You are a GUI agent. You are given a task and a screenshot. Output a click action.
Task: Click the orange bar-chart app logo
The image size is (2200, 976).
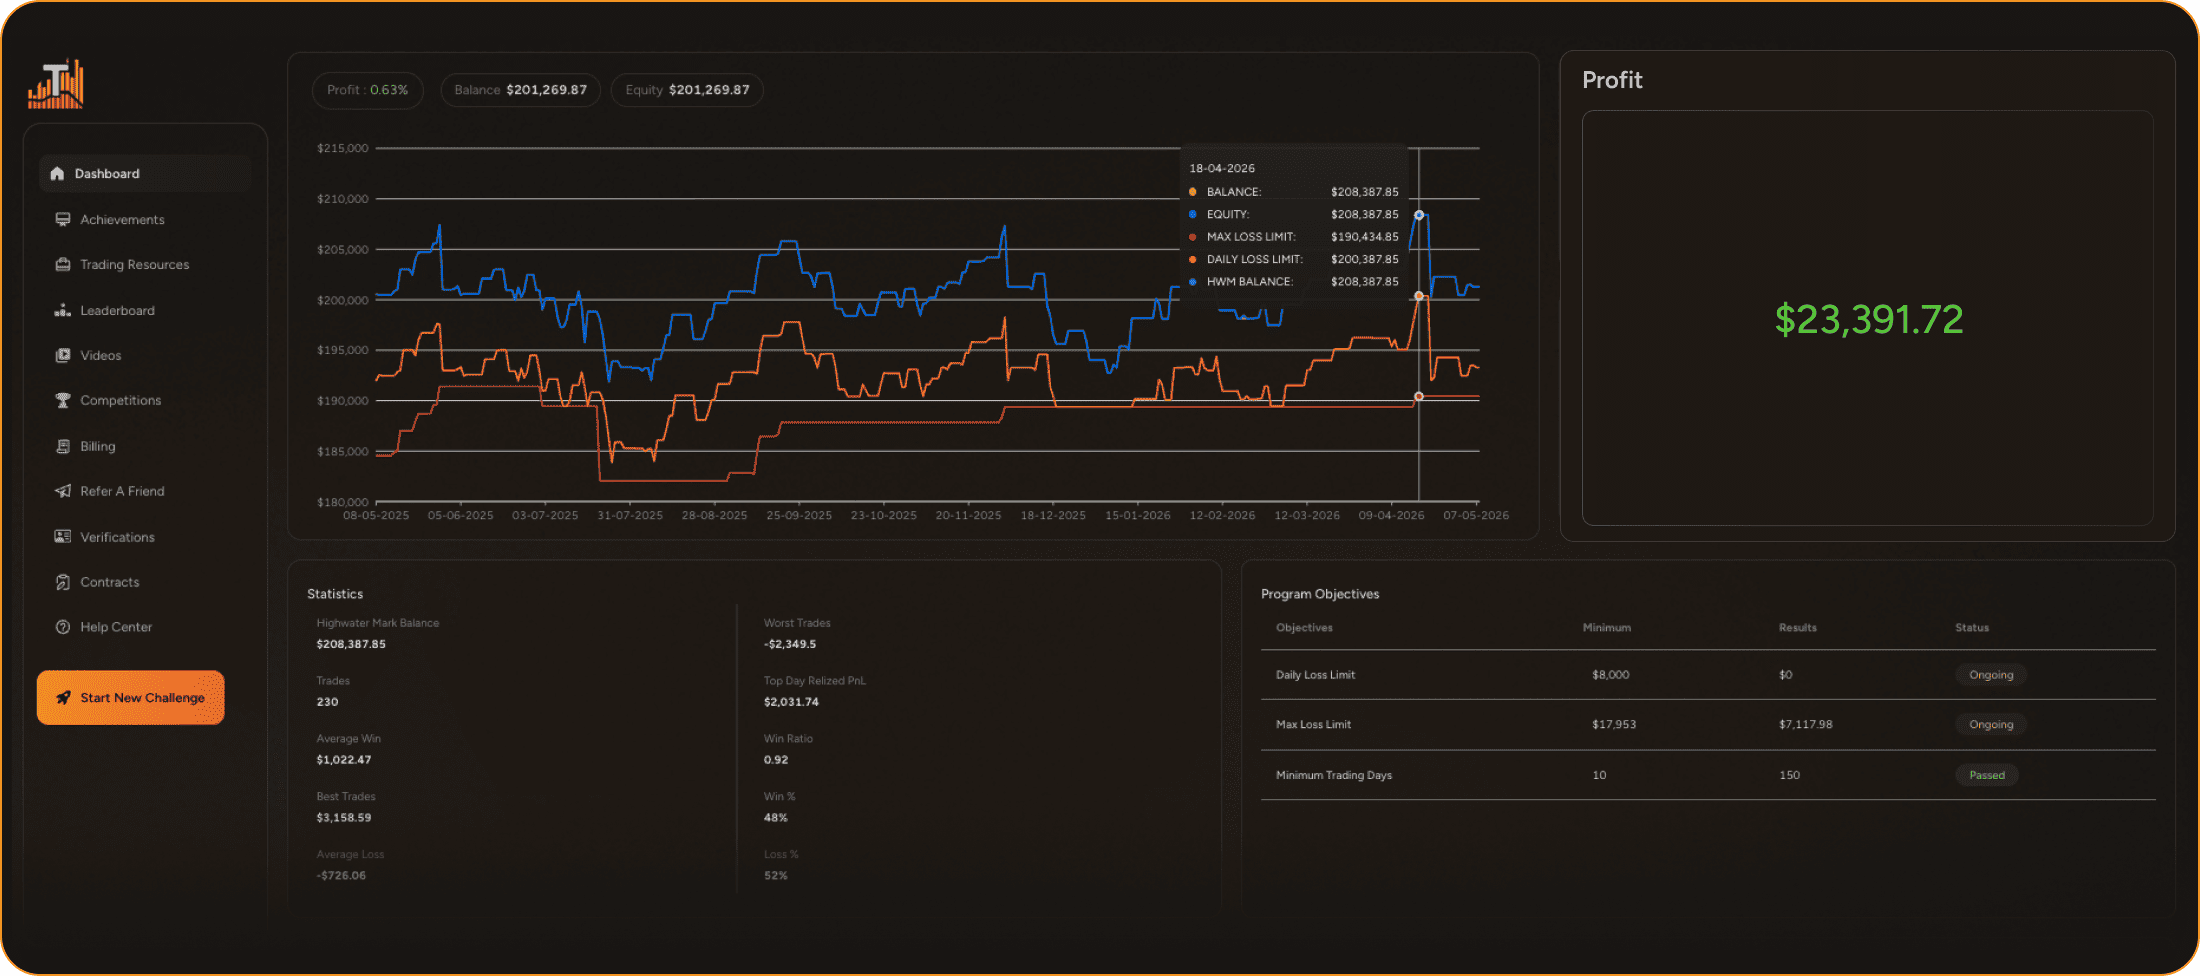[56, 84]
